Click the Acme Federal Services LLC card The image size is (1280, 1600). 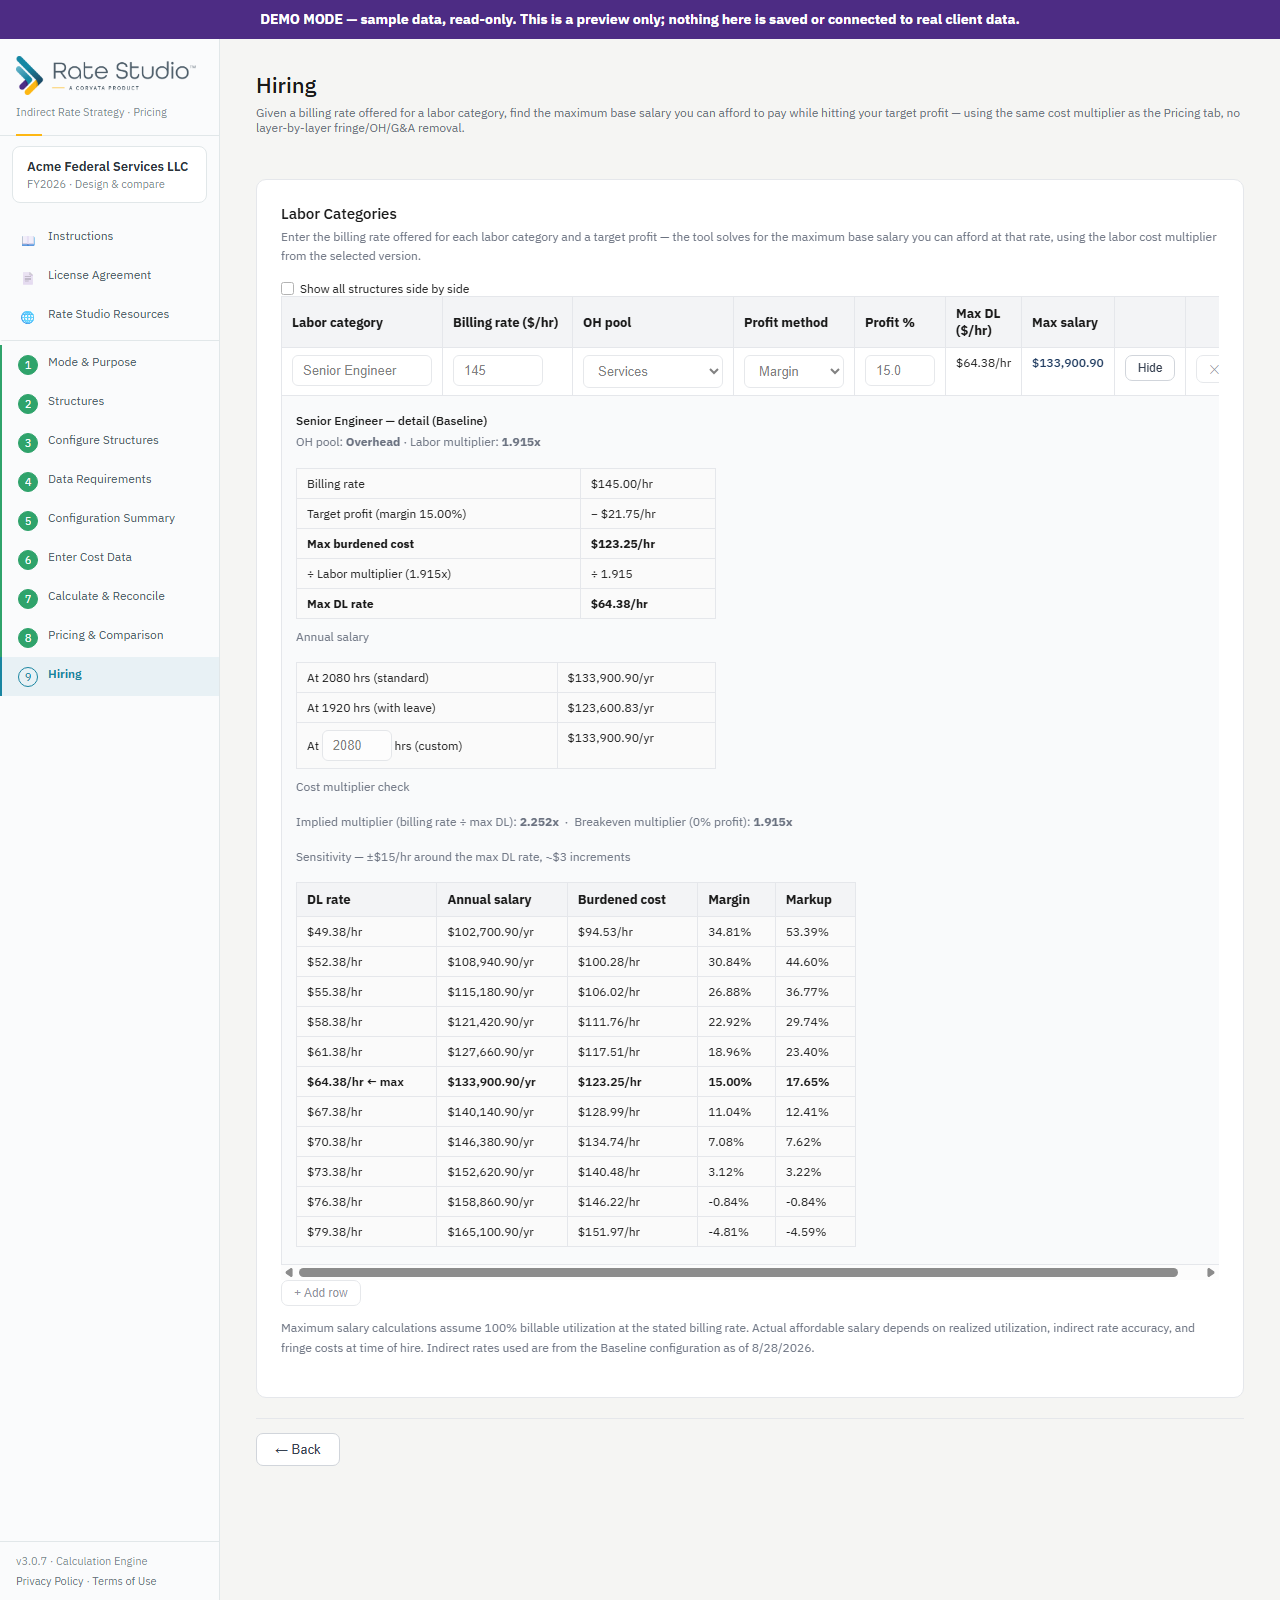pos(109,175)
